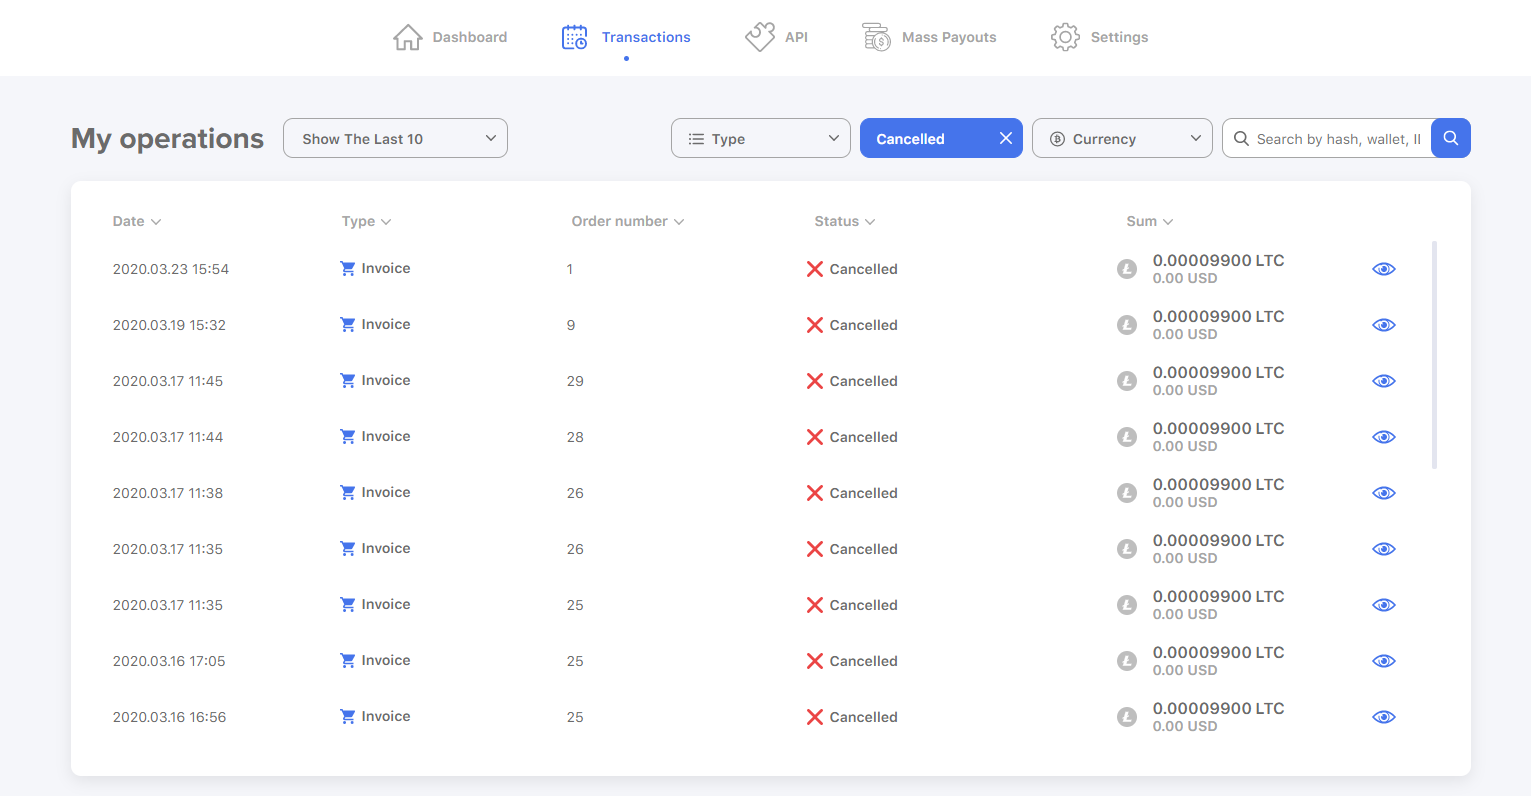
Task: Click cart icon on 2020.03.16 16:56 row
Action: (x=348, y=716)
